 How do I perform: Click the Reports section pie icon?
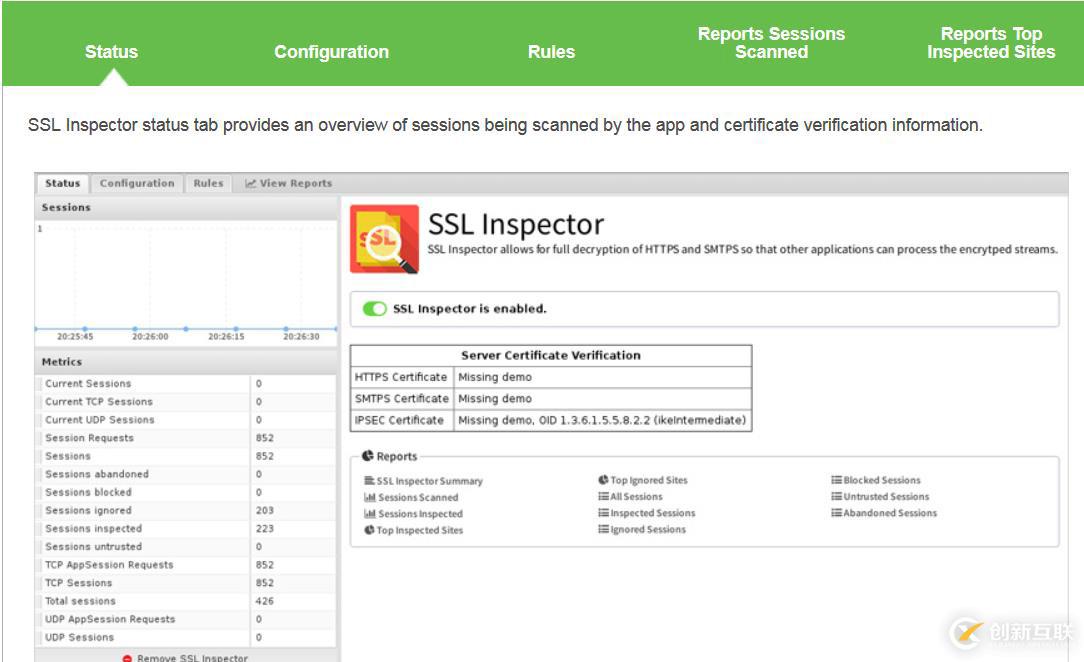[x=368, y=456]
